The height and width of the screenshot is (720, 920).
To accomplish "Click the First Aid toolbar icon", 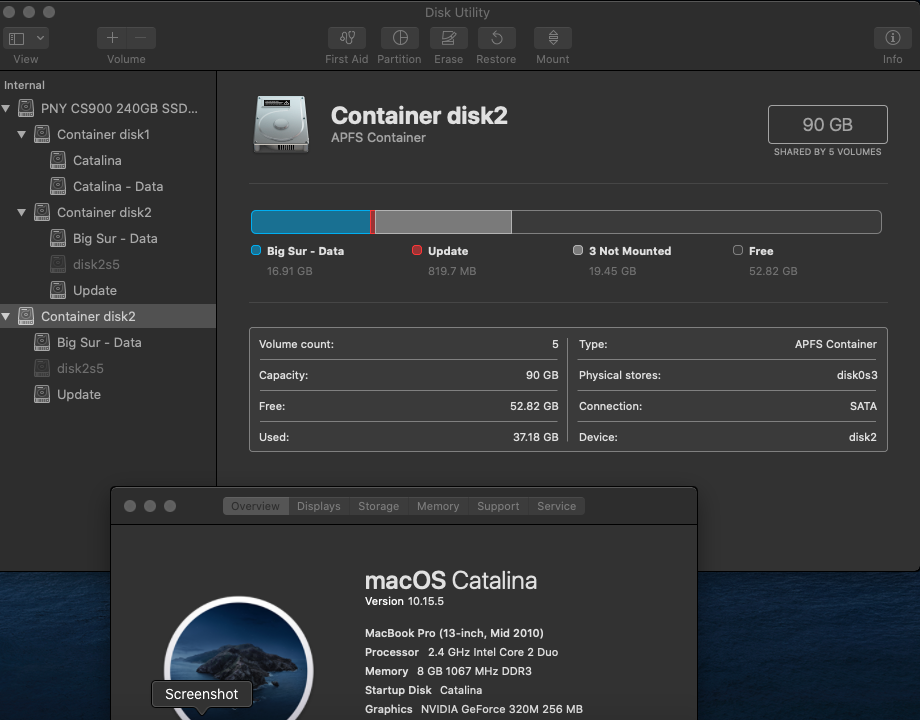I will click(347, 38).
